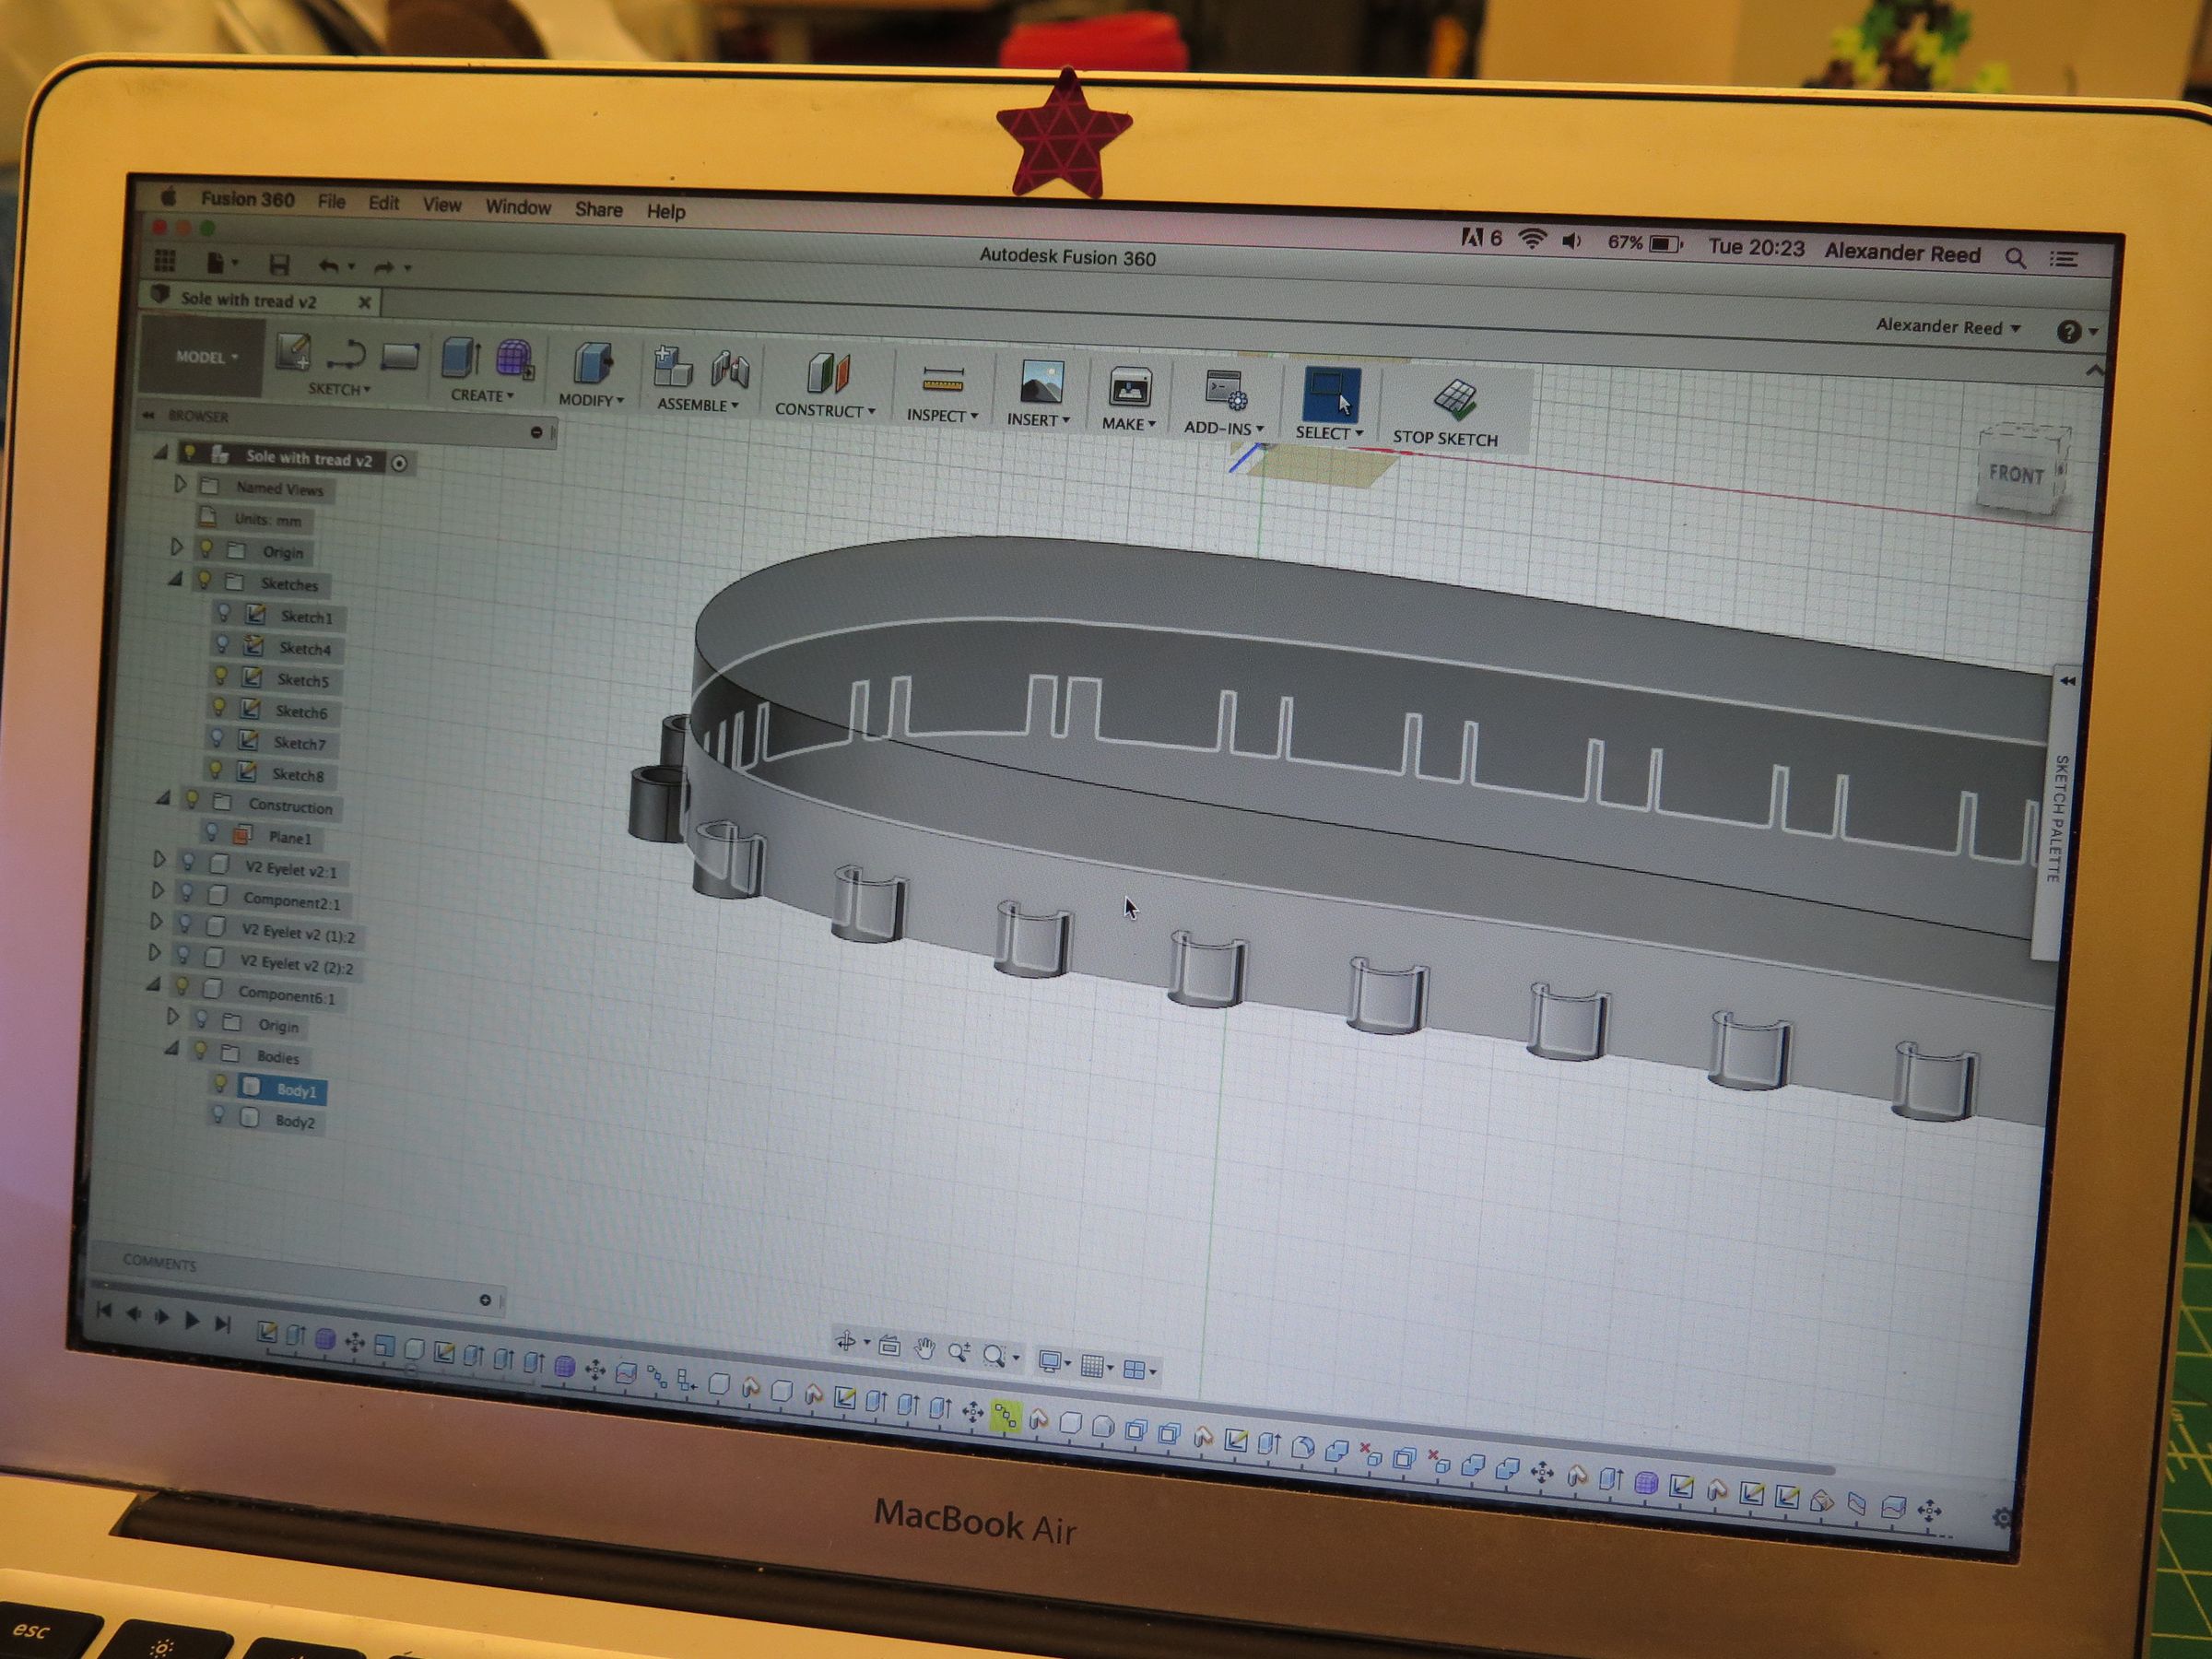Click the Save icon in quick access toolbar
Screen dimensions: 2212x1659
[x=279, y=264]
